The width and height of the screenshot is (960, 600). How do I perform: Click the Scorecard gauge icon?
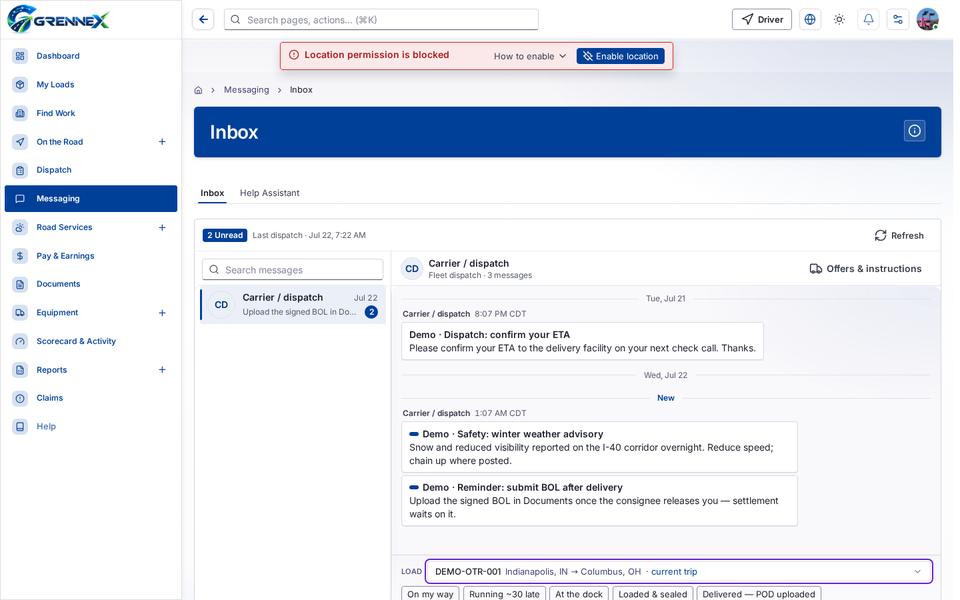pos(20,341)
